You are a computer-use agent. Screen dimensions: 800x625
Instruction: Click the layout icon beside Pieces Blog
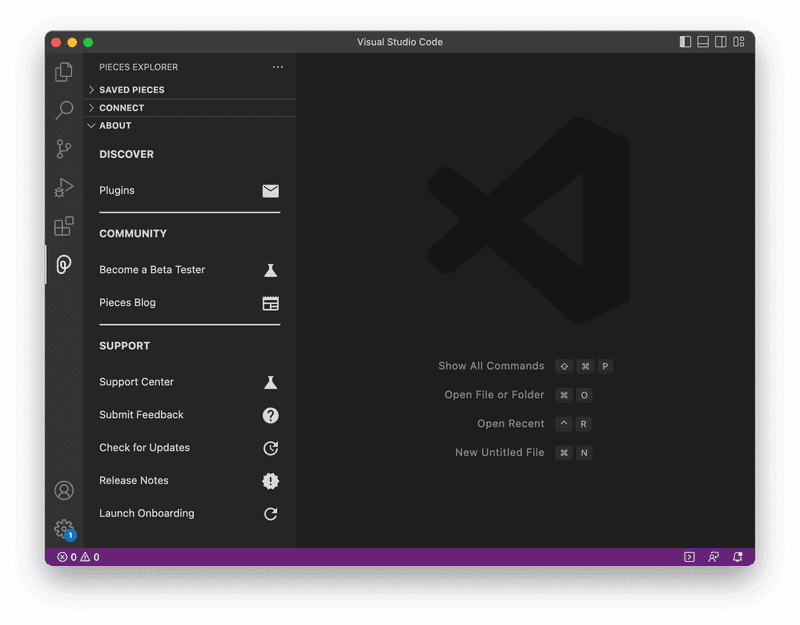click(270, 303)
